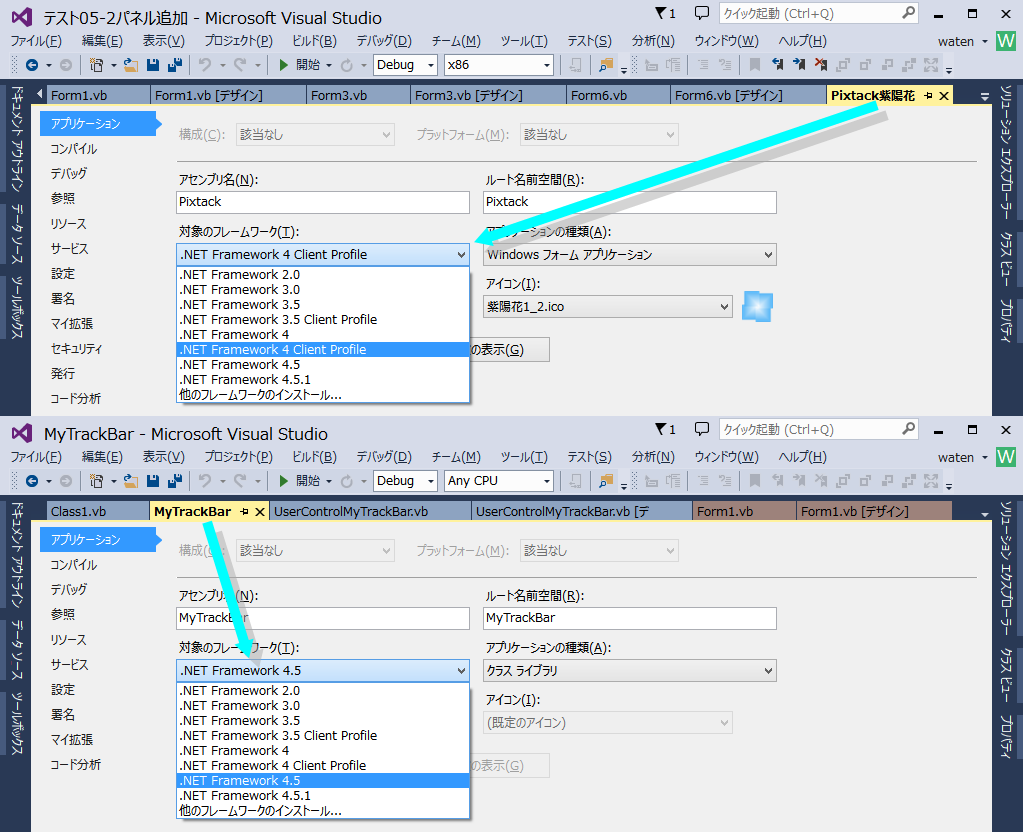Click the W account badge in top window

pos(1006,41)
